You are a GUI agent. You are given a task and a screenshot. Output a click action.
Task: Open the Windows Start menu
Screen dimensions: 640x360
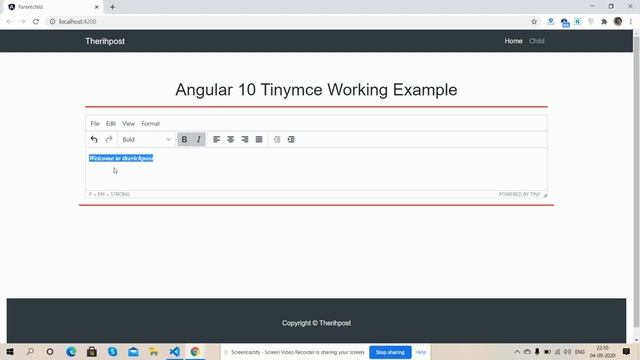point(10,352)
